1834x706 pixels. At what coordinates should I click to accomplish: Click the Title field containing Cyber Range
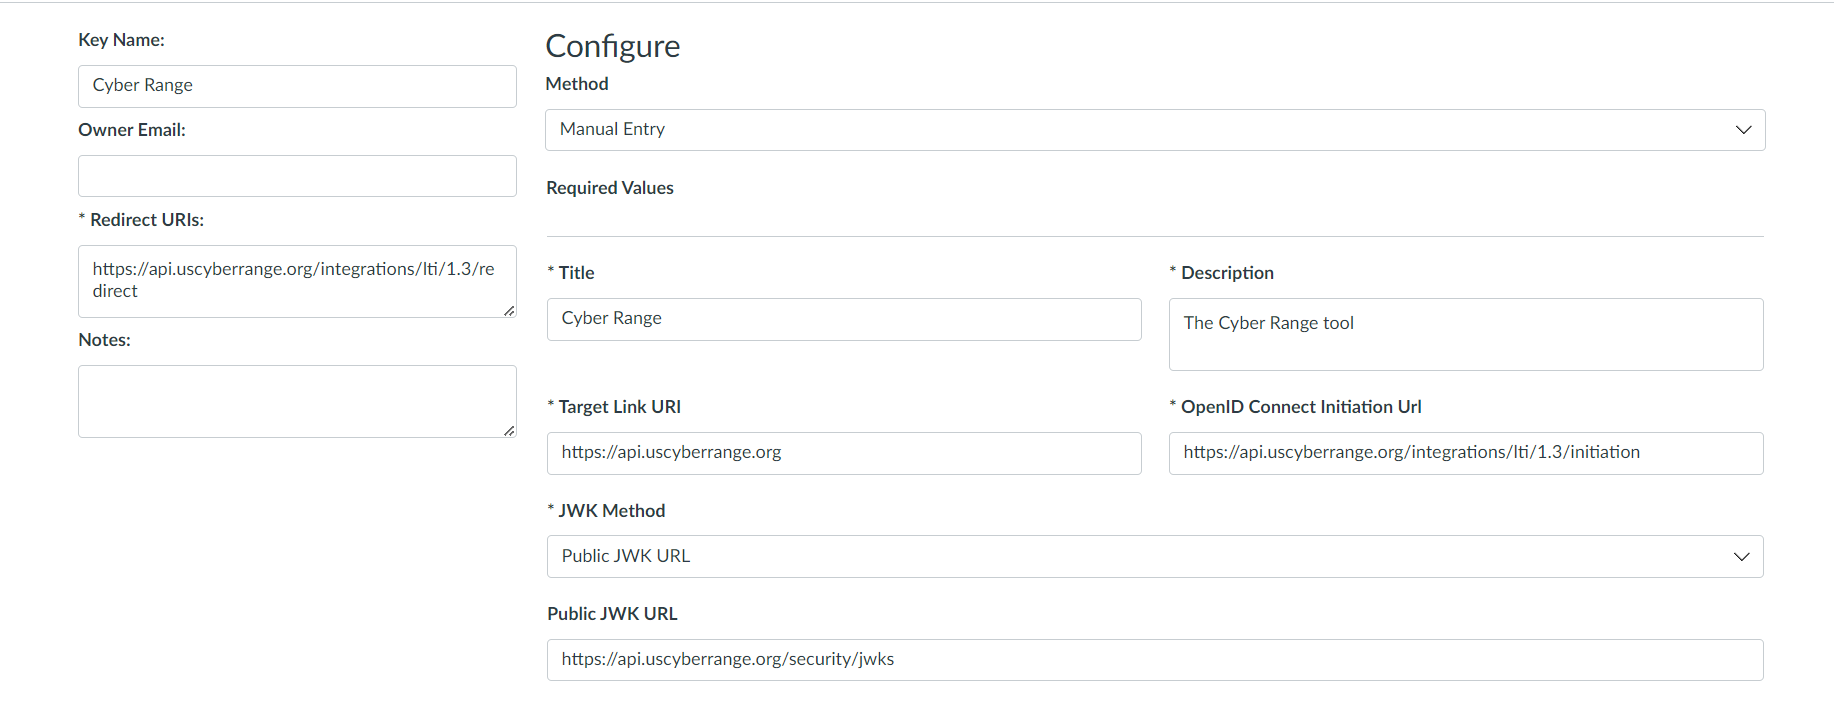(843, 319)
